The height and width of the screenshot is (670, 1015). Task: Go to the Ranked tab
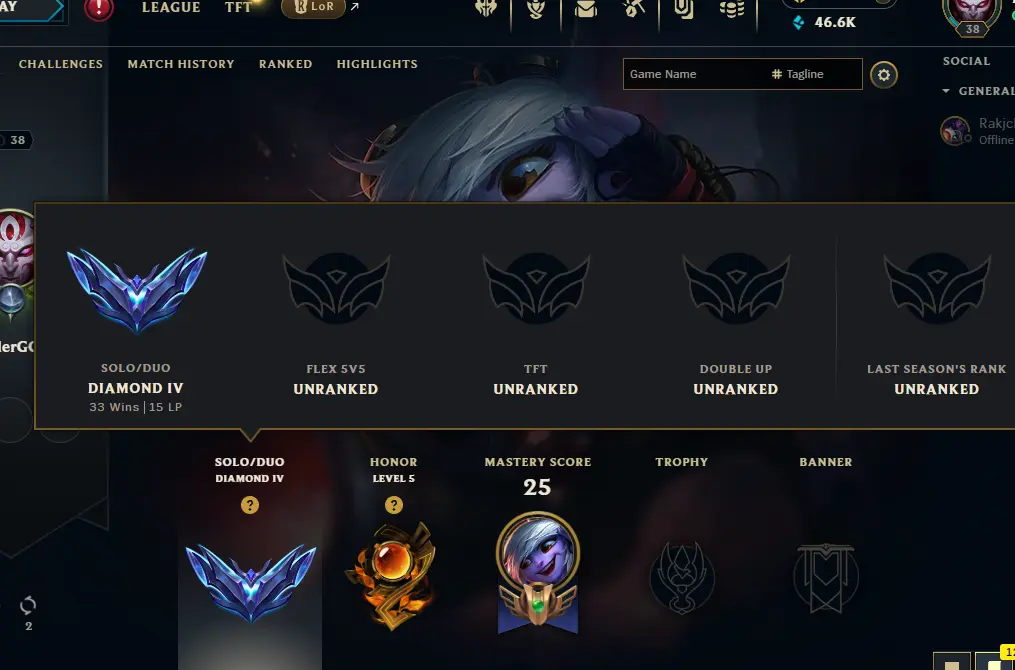pyautogui.click(x=285, y=64)
